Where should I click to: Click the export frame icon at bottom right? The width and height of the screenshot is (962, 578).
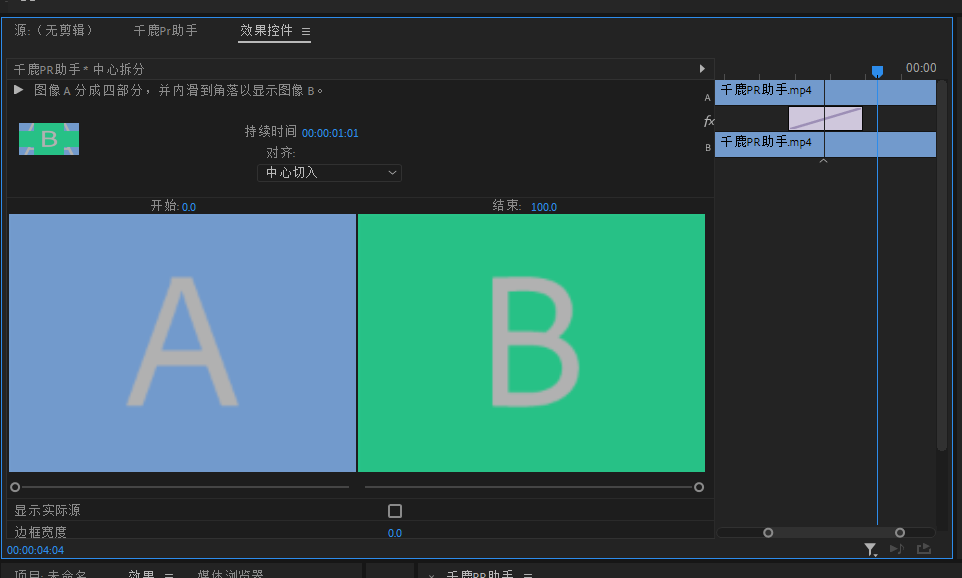point(923,548)
